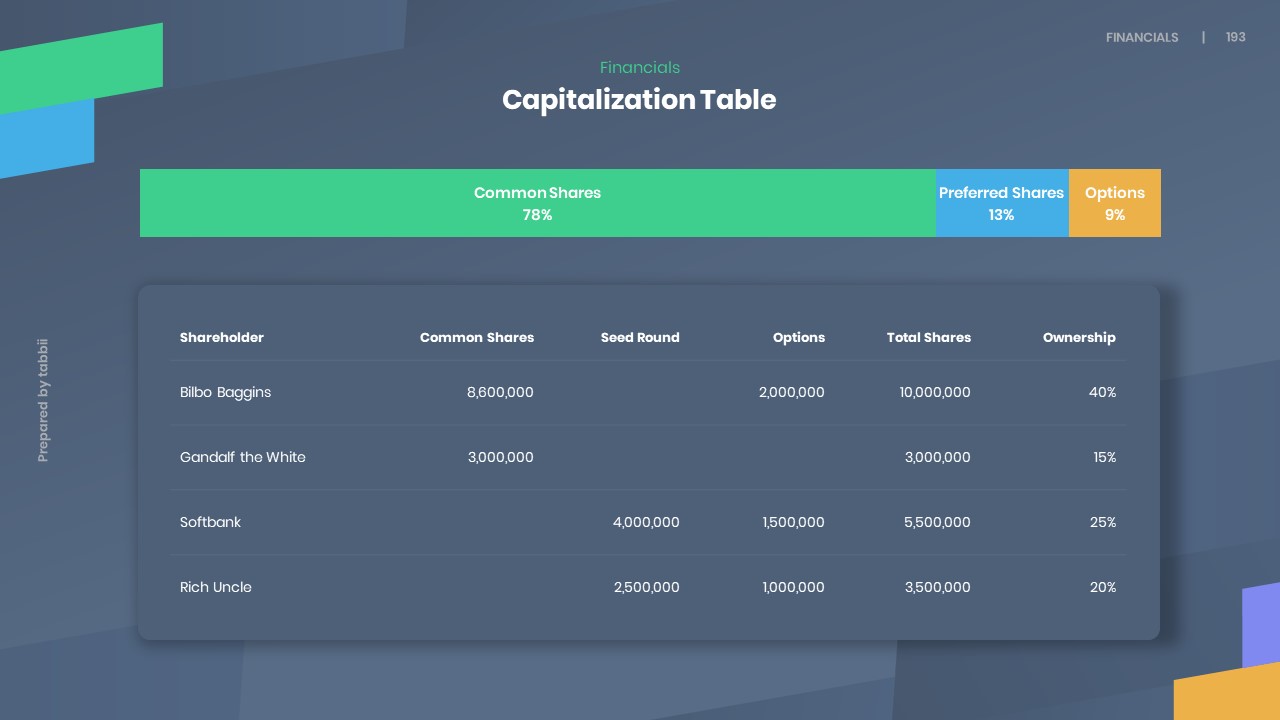Click the Rich Uncle shareholder cell
Viewport: 1280px width, 720px height.
click(216, 588)
